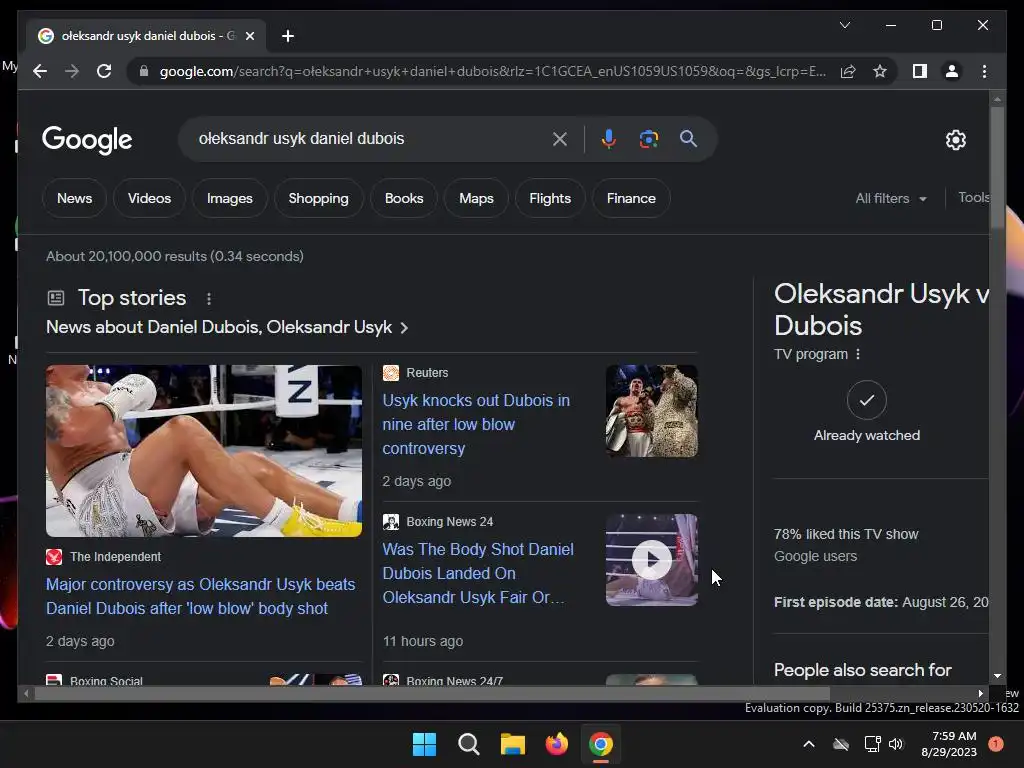Expand the All filters dropdown

(891, 199)
